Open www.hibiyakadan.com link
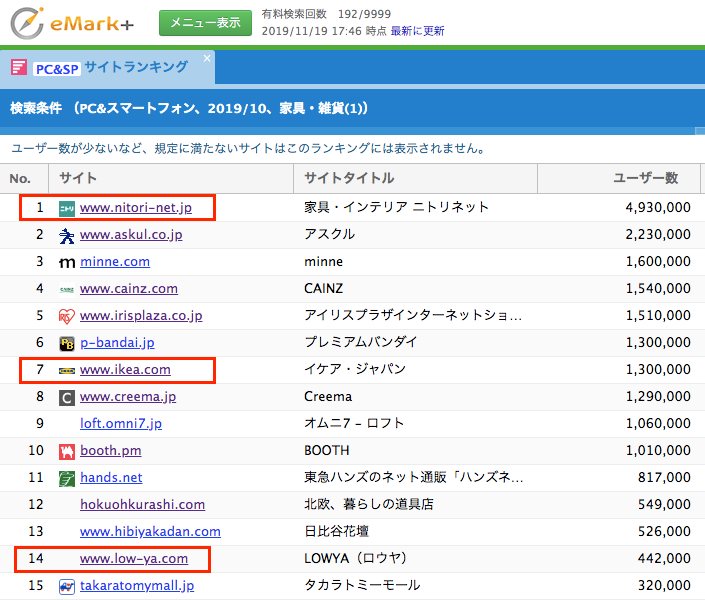Screen dimensions: 705x600 click(151, 532)
